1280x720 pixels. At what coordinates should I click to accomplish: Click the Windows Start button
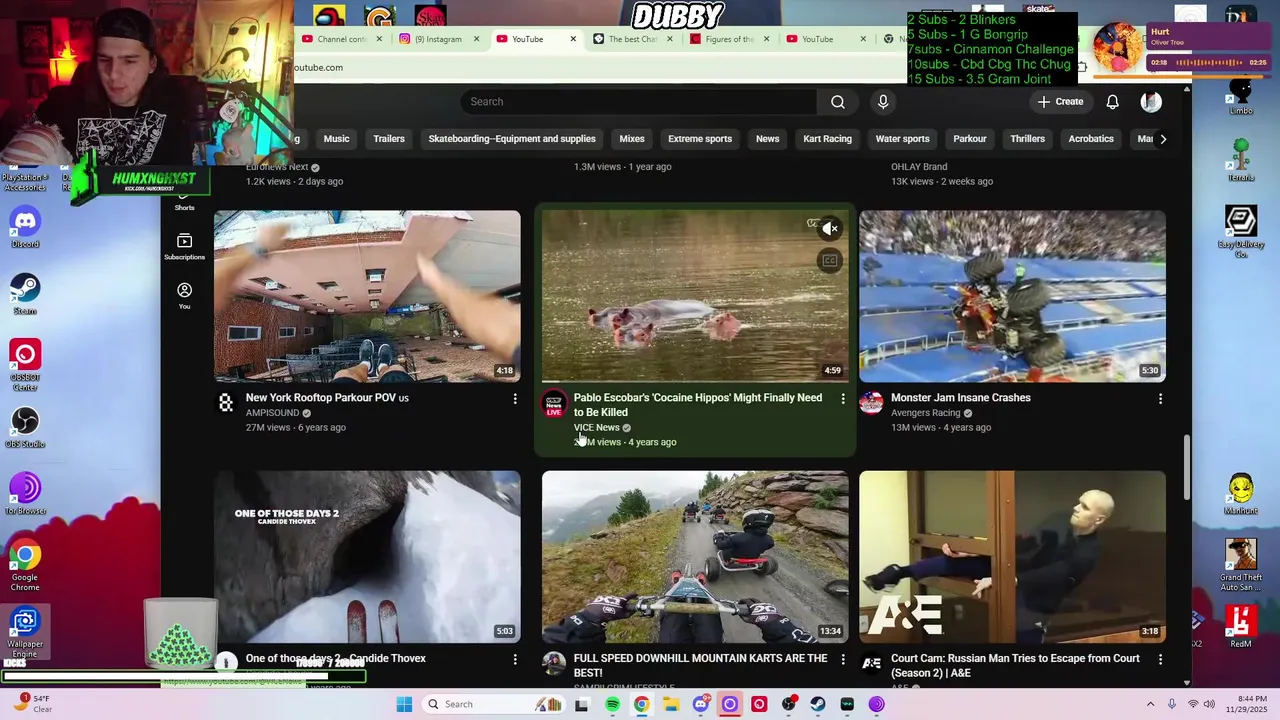point(404,704)
